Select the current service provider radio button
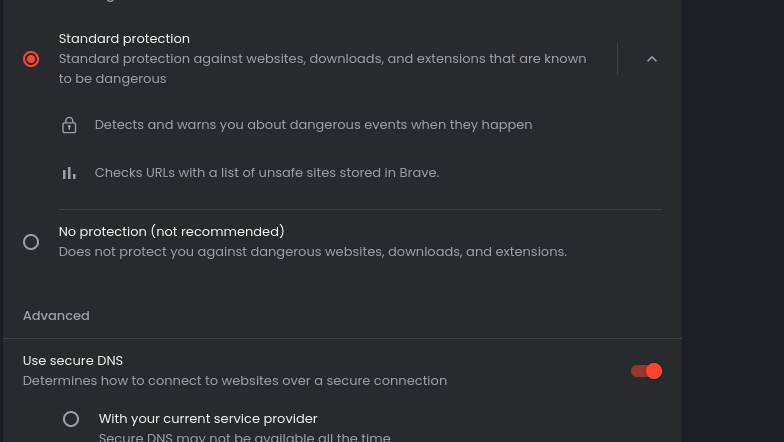 (71, 419)
